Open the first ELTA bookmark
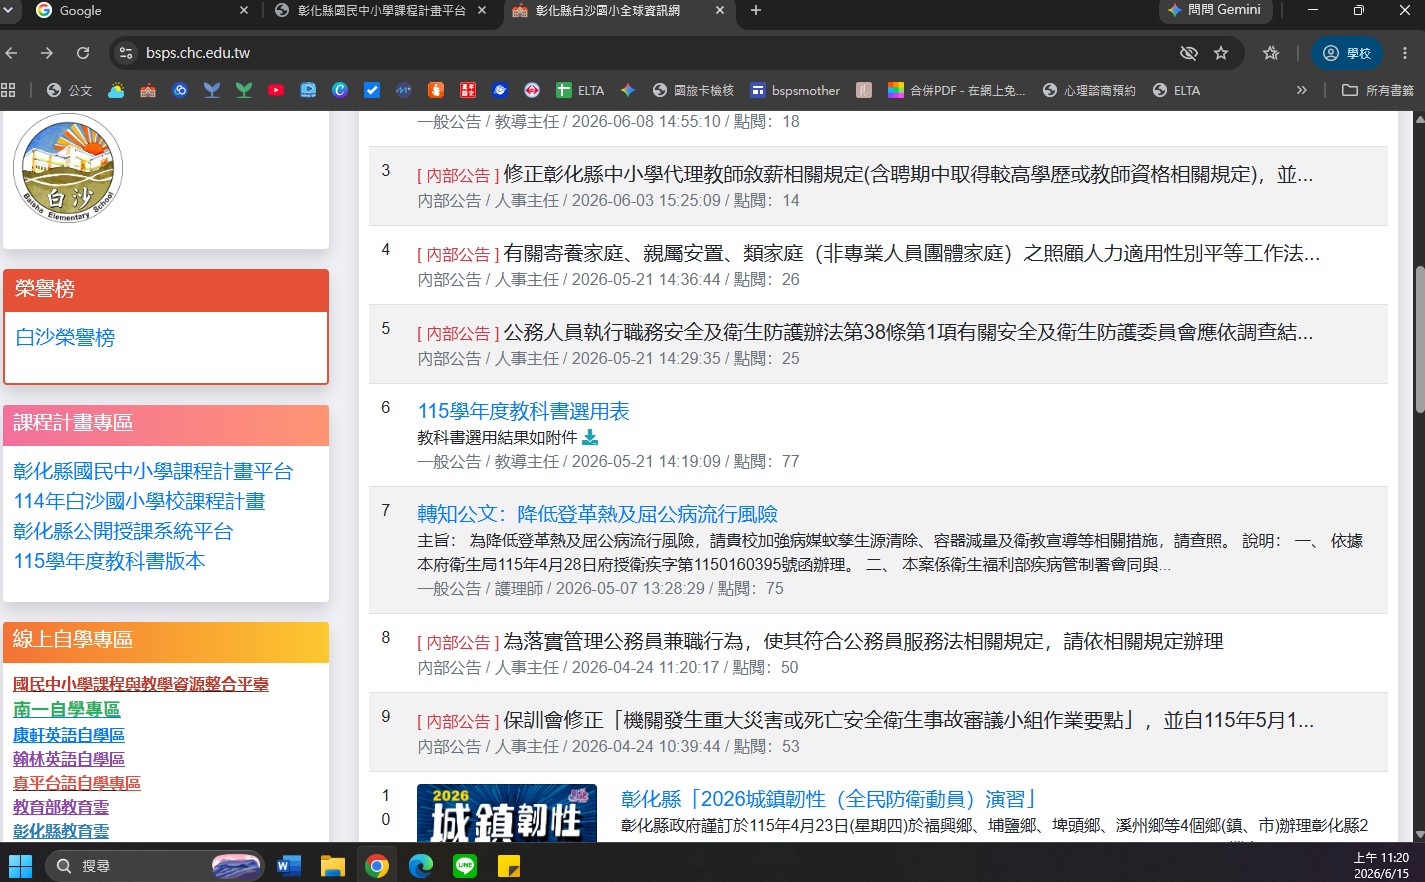Screen dimensions: 1425x882 click(x=580, y=90)
